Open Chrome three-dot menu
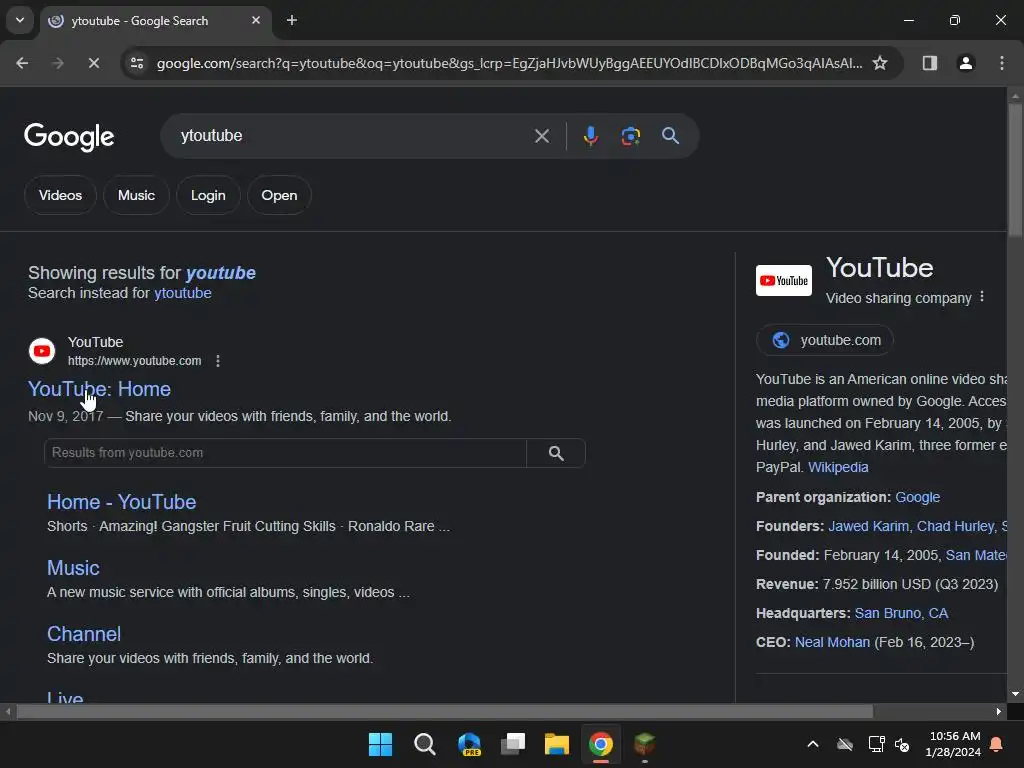Screen dimensions: 1024x768 pos(1002,63)
